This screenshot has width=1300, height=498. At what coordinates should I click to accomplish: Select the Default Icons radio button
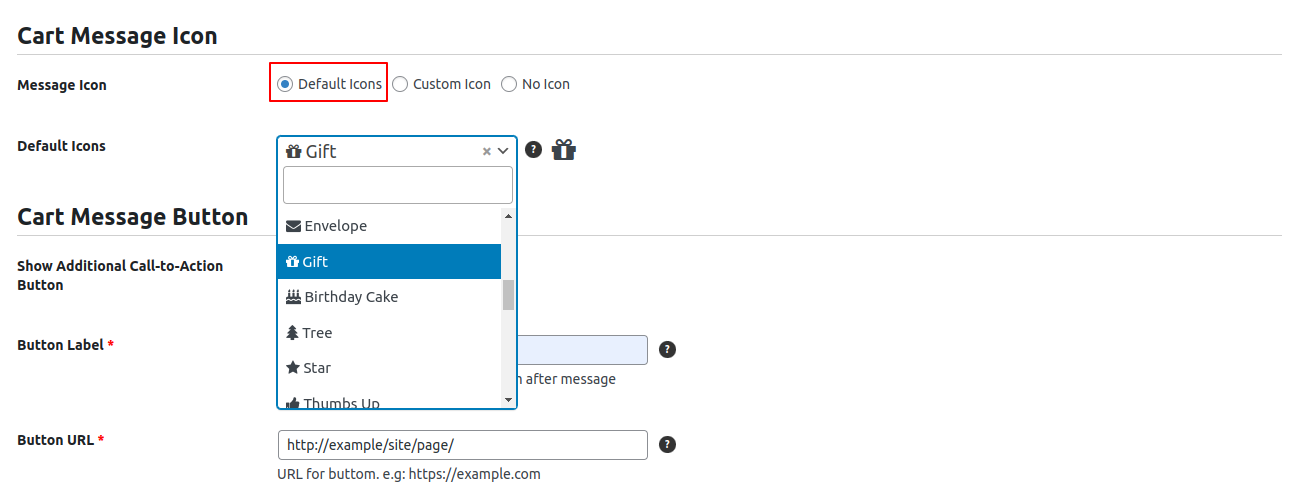coord(285,84)
